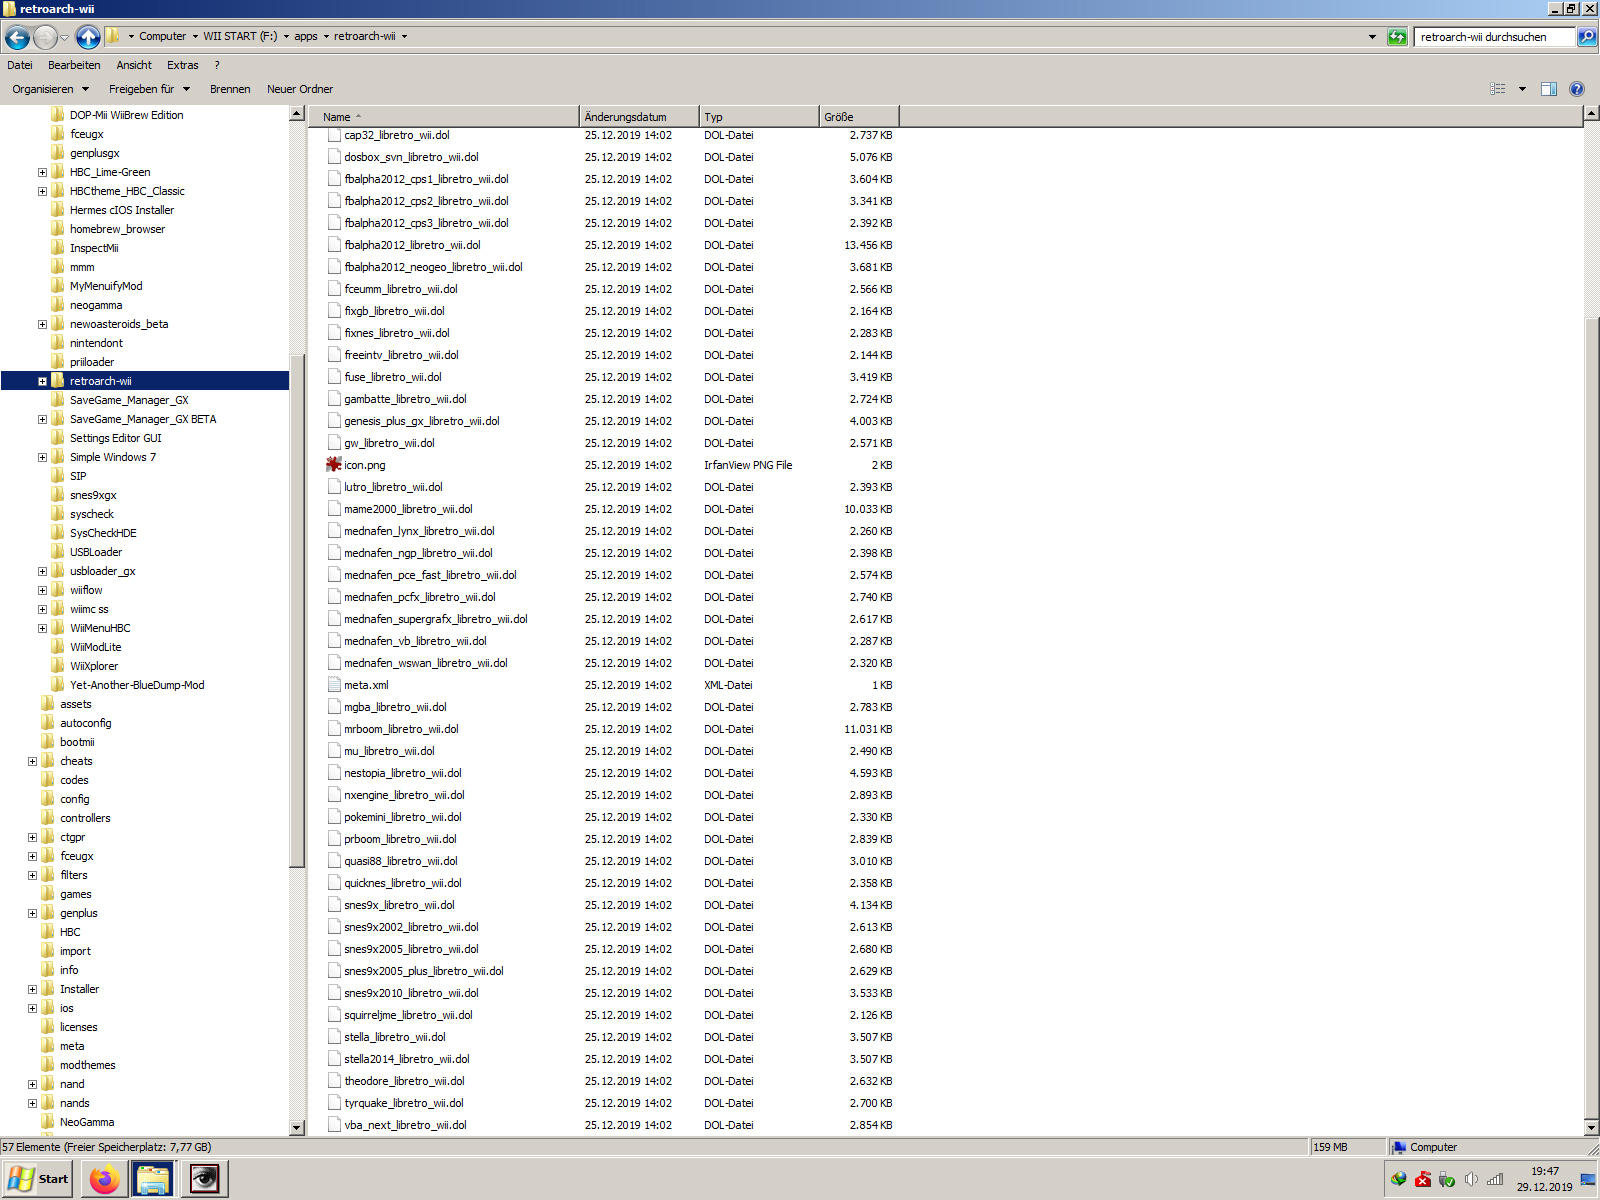The height and width of the screenshot is (1200, 1600).
Task: Open the Ansicht menu
Action: [134, 65]
